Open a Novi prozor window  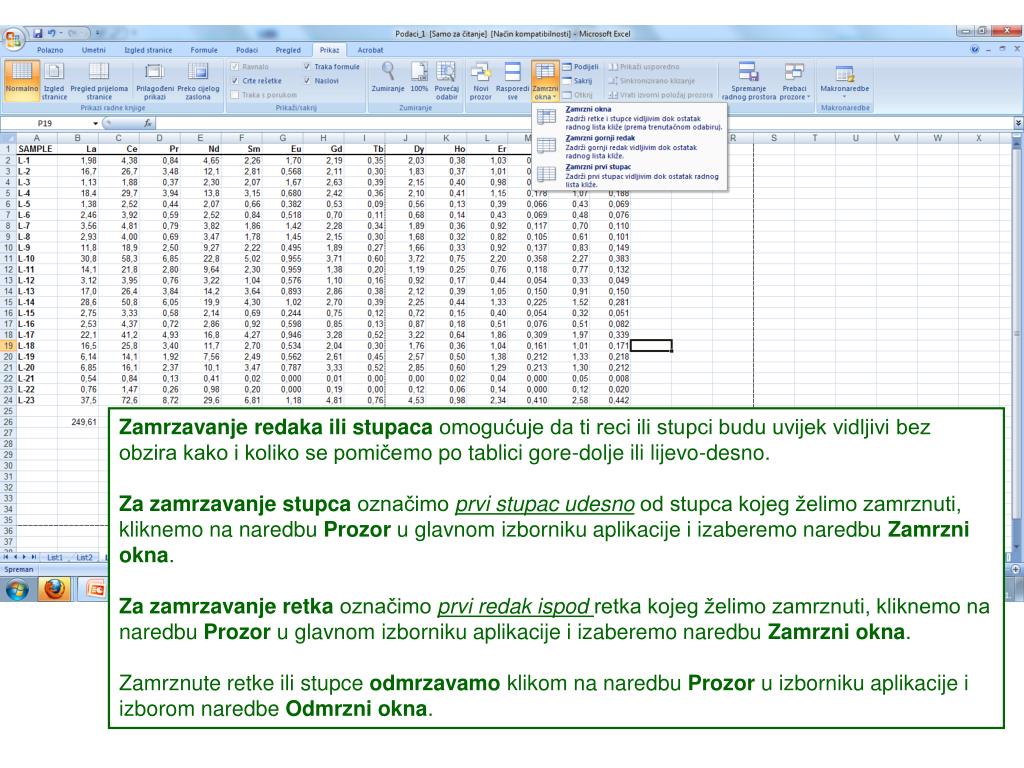tap(481, 80)
